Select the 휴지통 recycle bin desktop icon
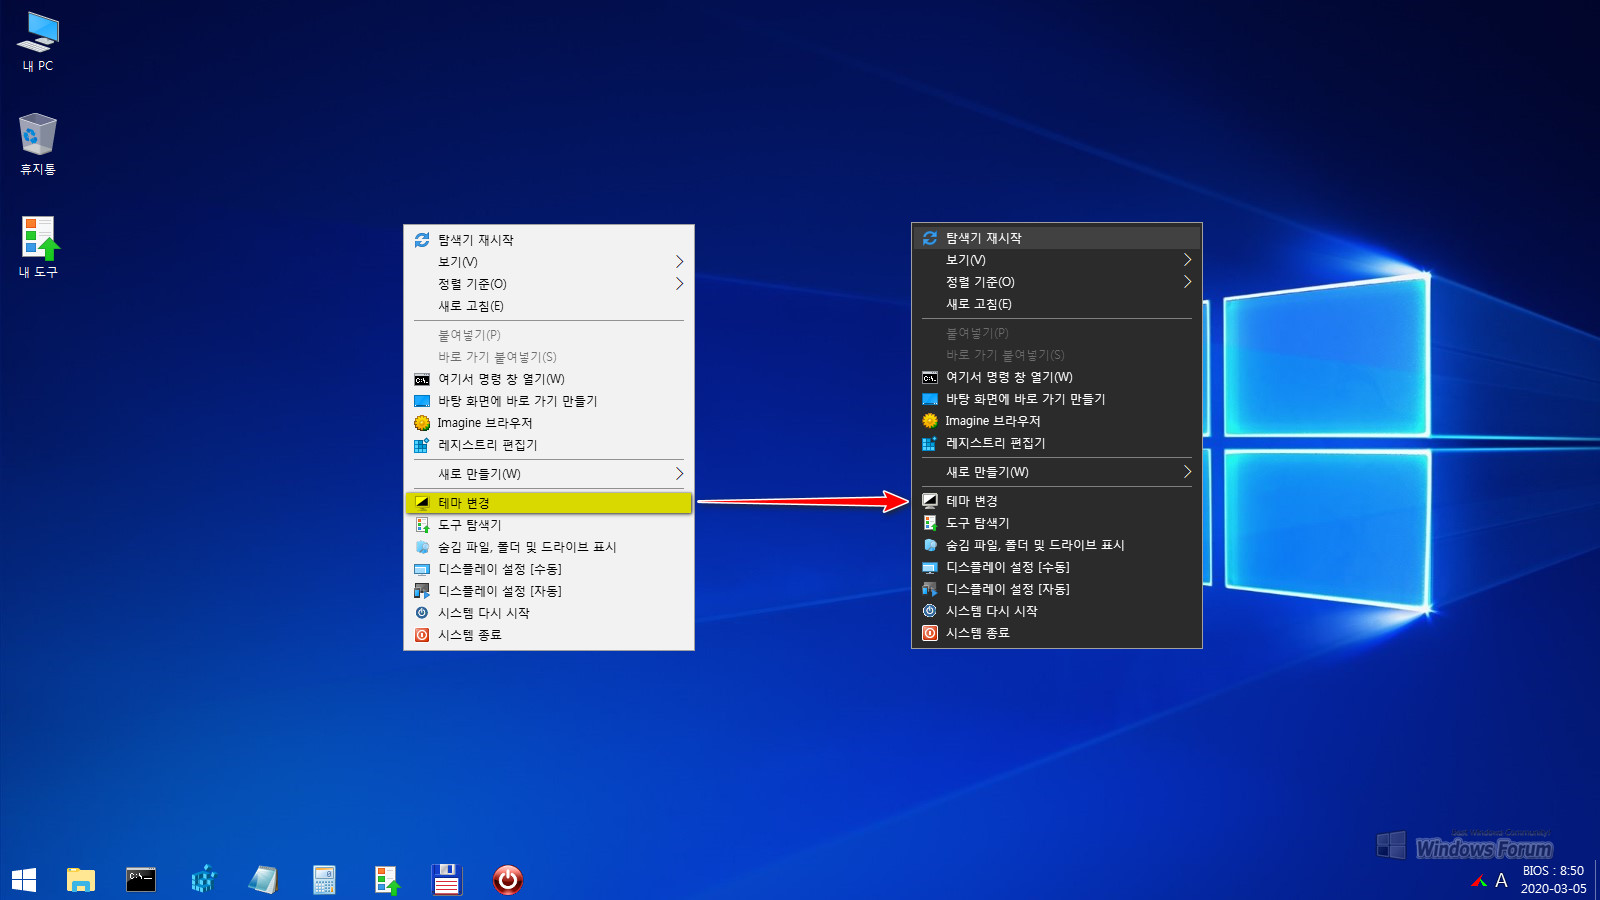This screenshot has width=1600, height=900. 38,145
